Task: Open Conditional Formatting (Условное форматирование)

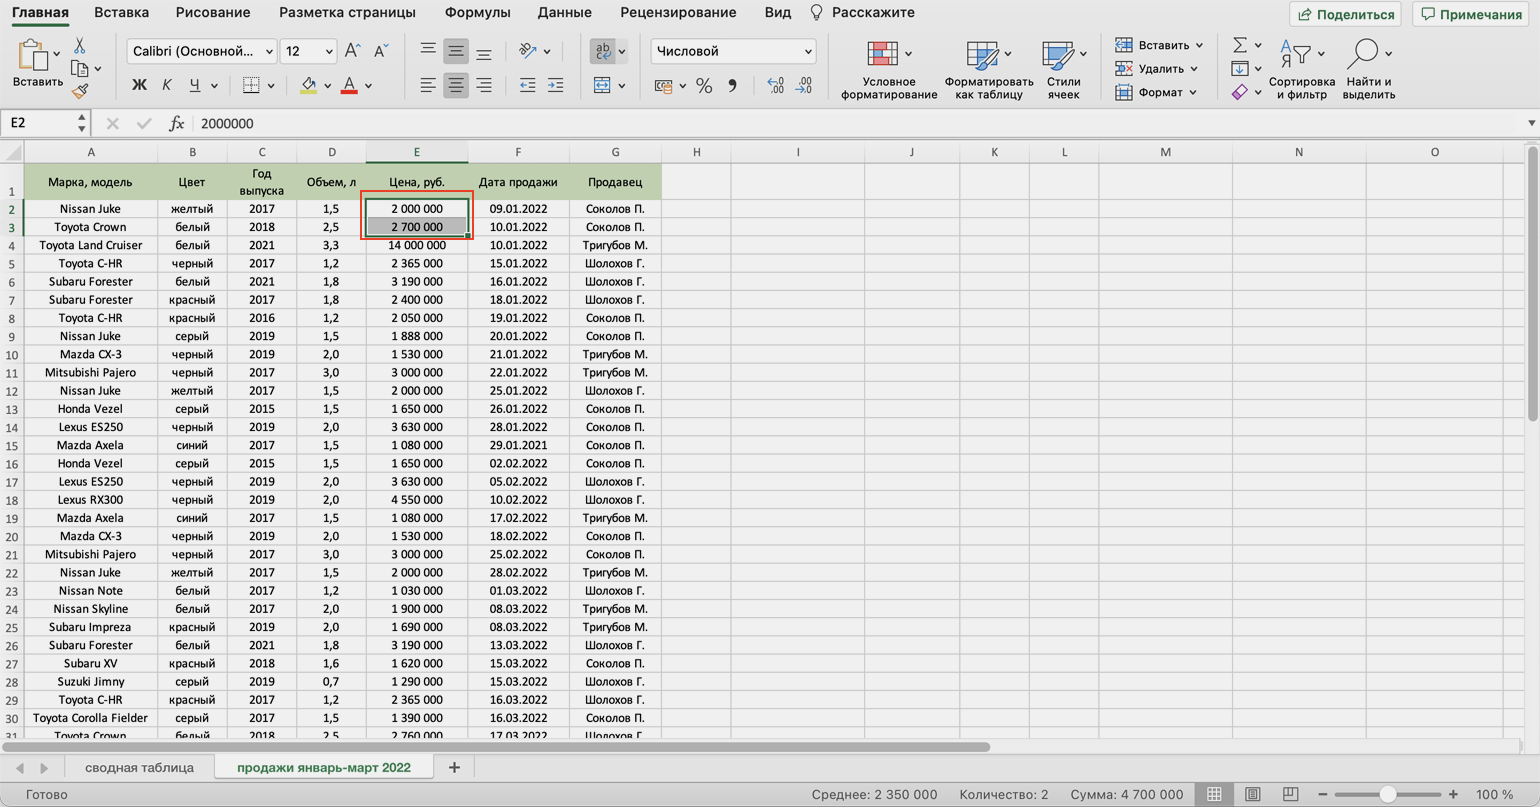Action: tap(888, 70)
